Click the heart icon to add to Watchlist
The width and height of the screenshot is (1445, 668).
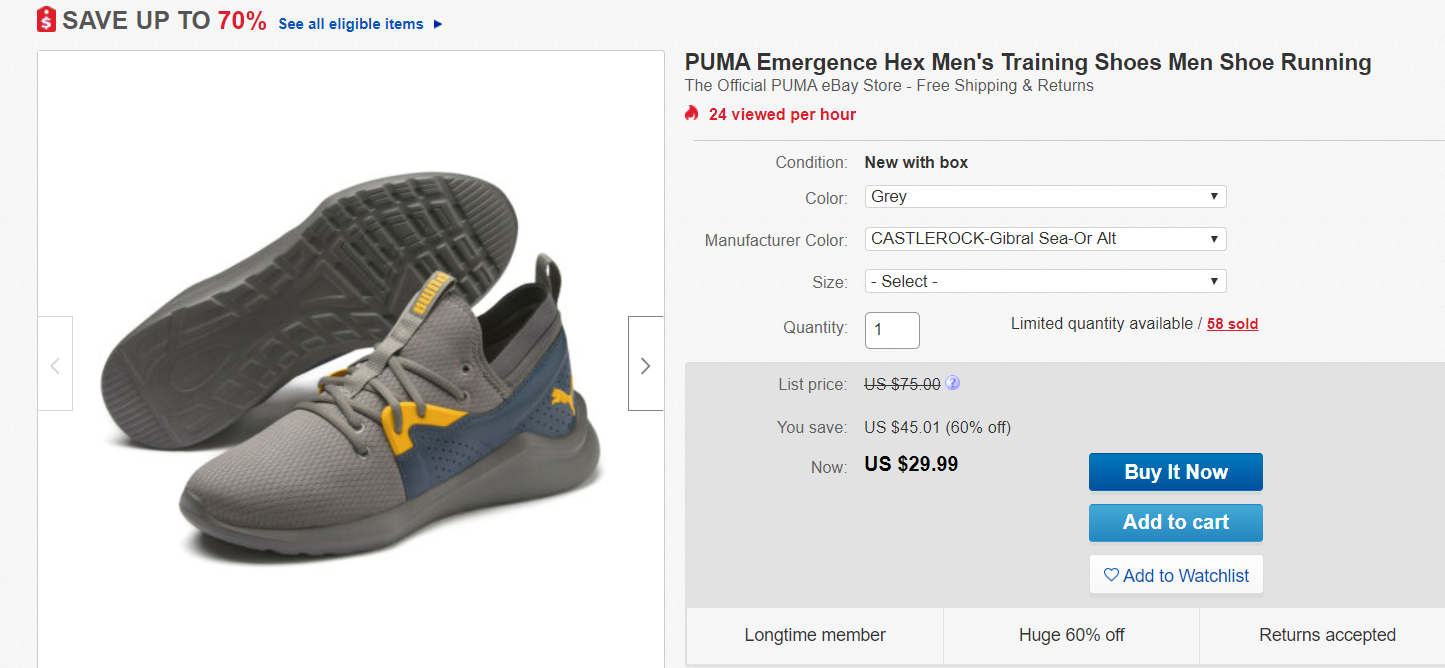tap(1110, 575)
